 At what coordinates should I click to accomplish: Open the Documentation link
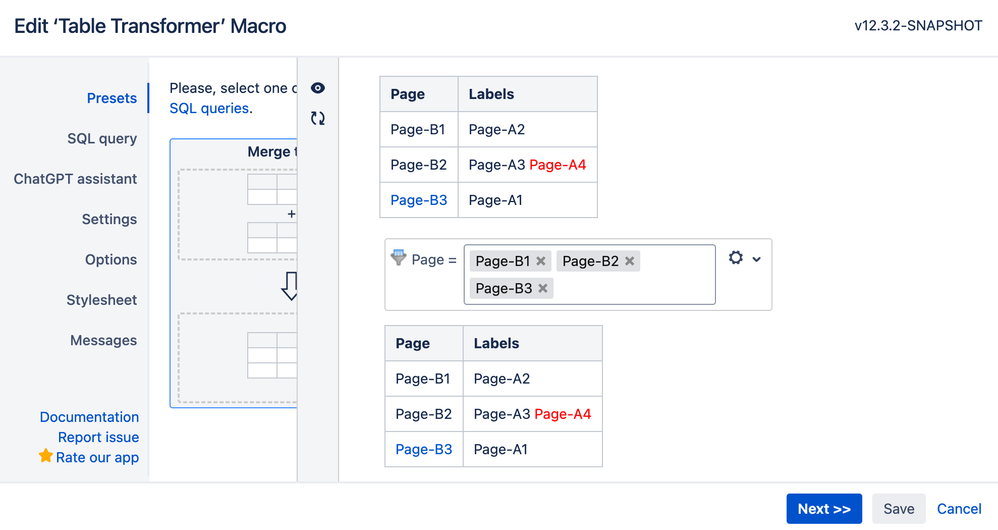pos(89,417)
